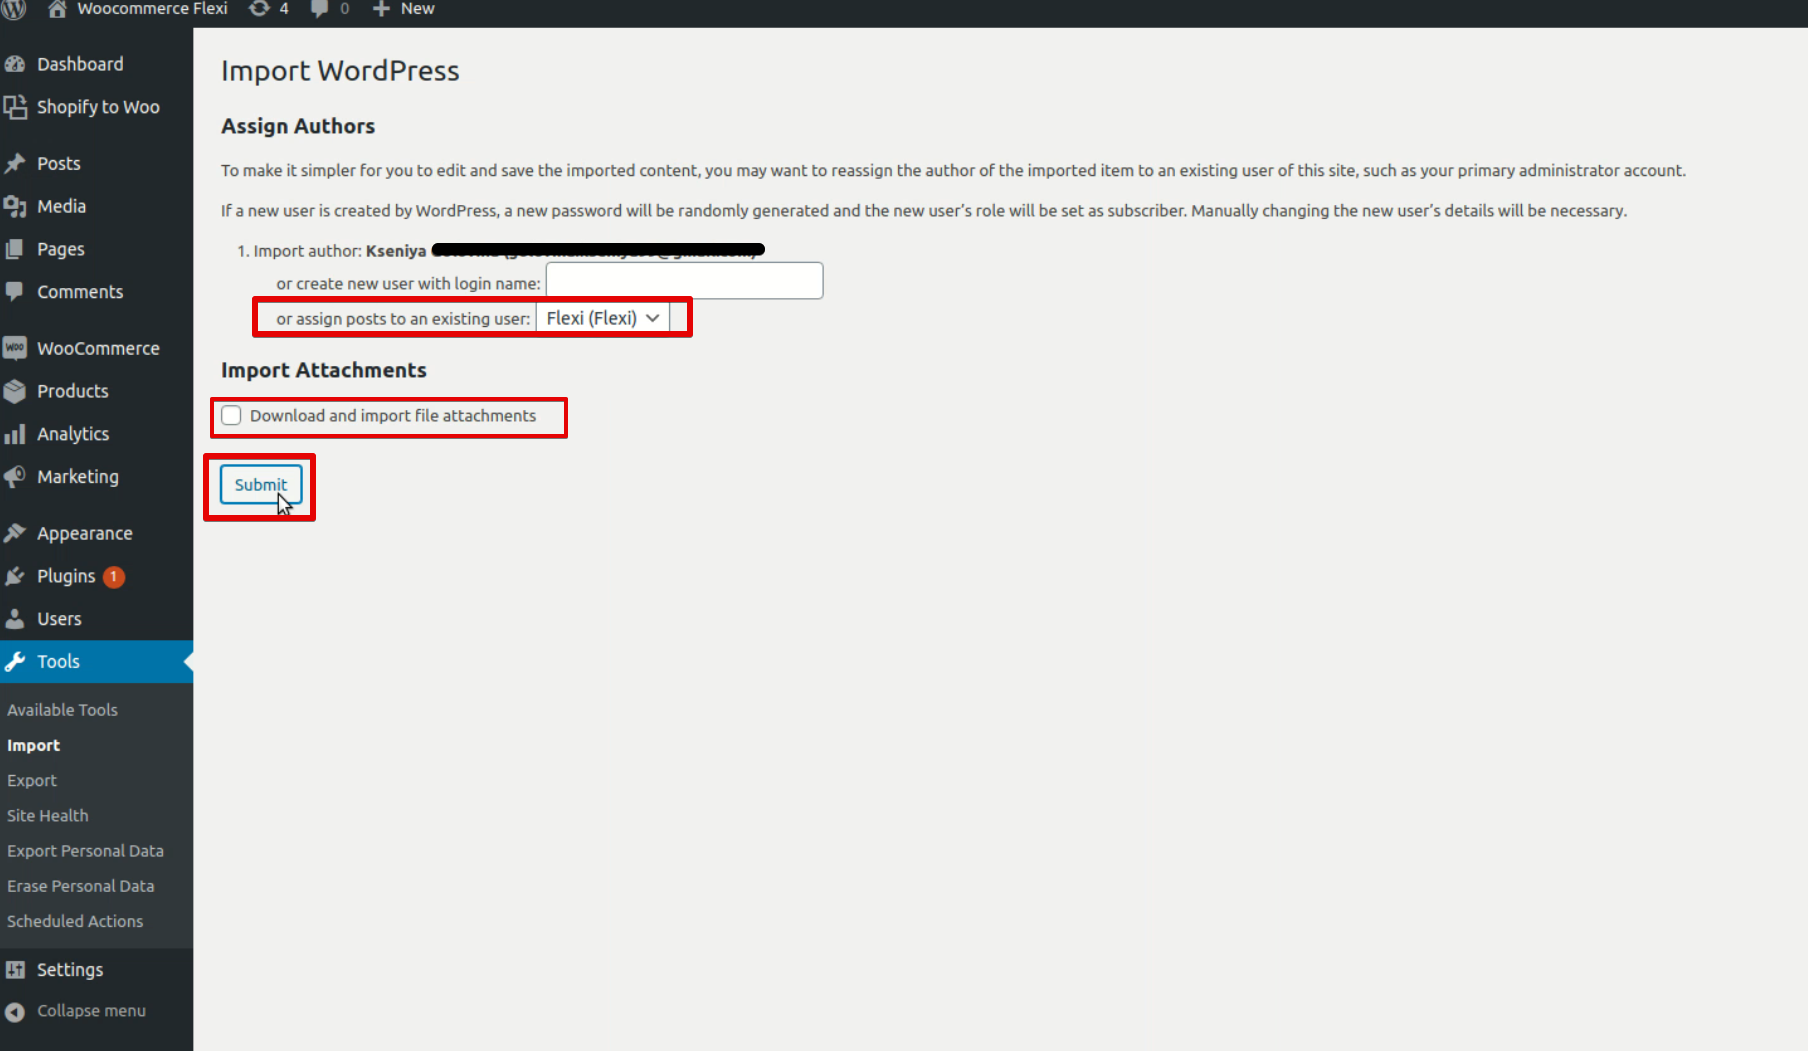Click the Products box icon

[15, 391]
